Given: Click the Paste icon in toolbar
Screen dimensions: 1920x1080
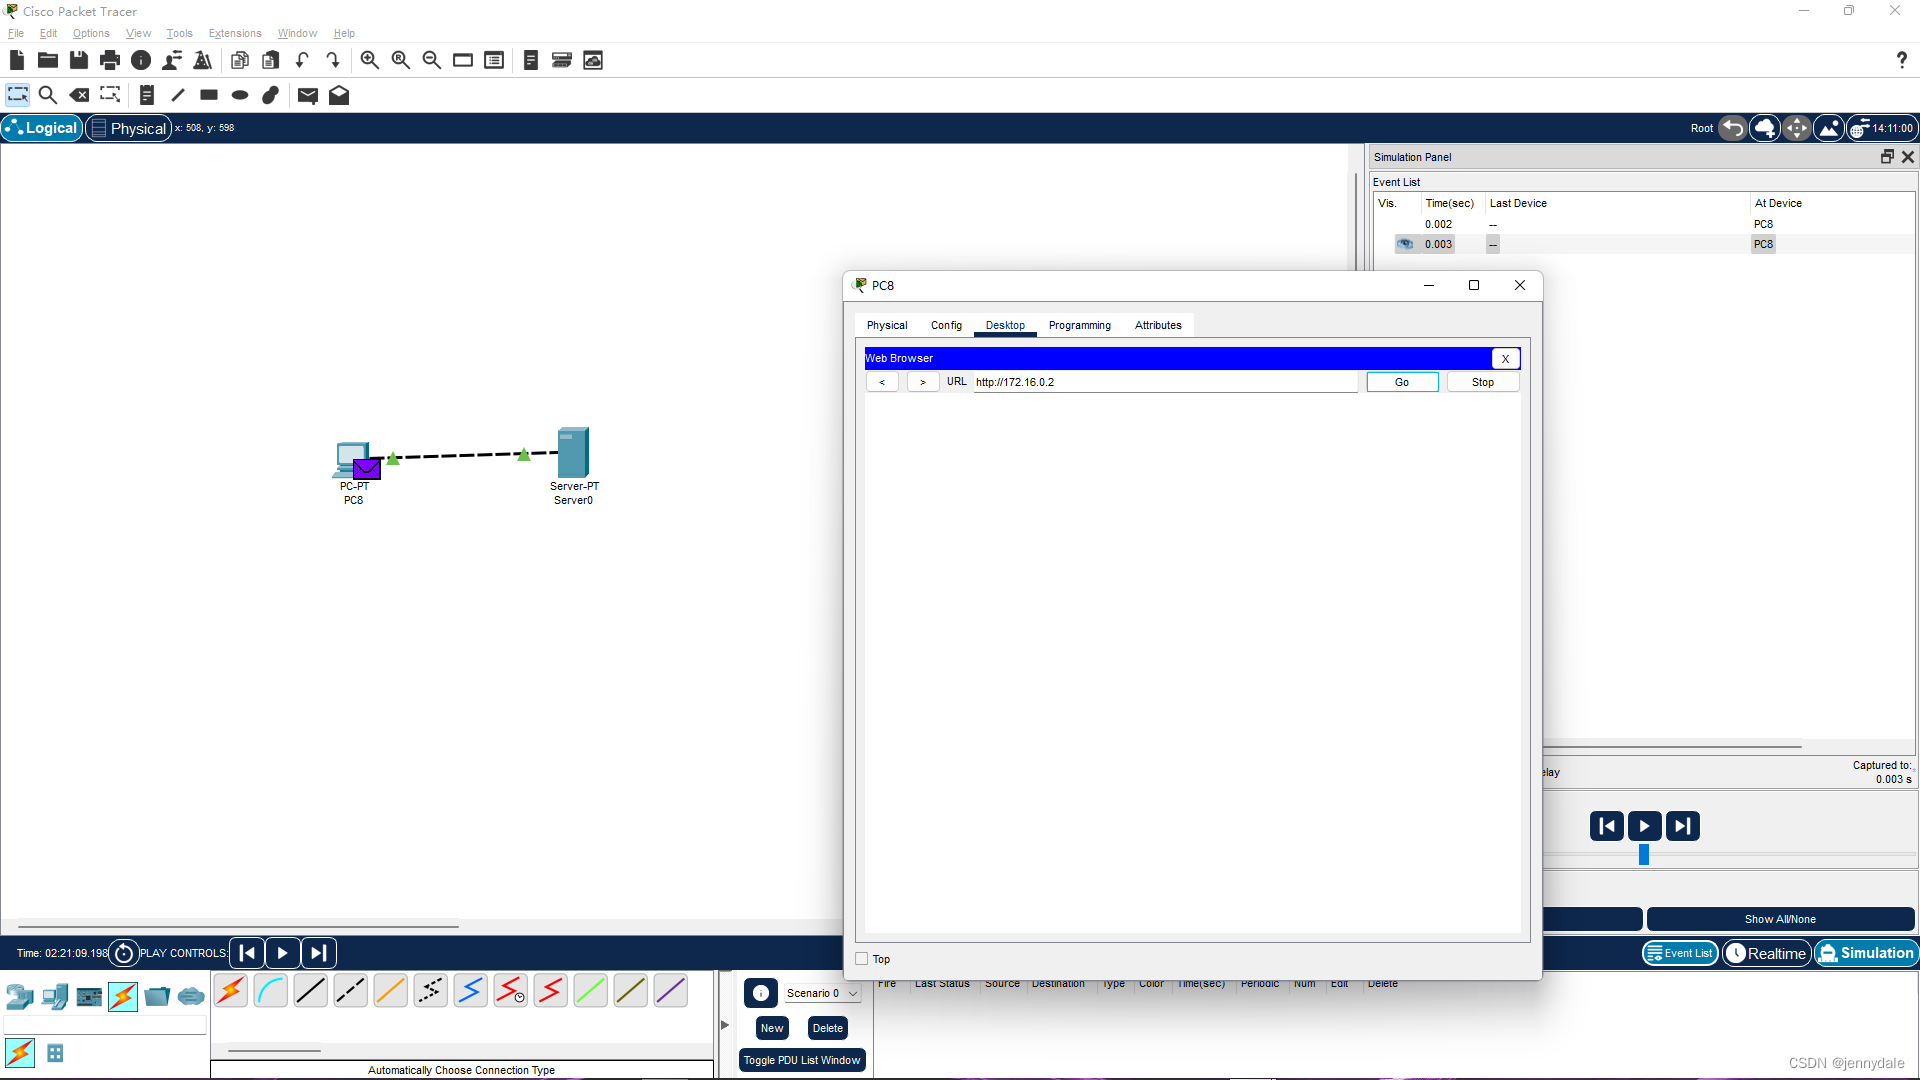Looking at the screenshot, I should pos(271,61).
